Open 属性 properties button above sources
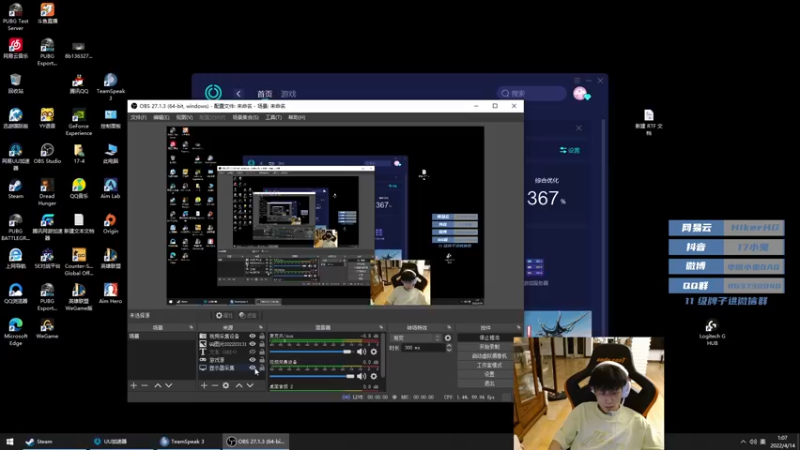The width and height of the screenshot is (800, 450). 224,315
